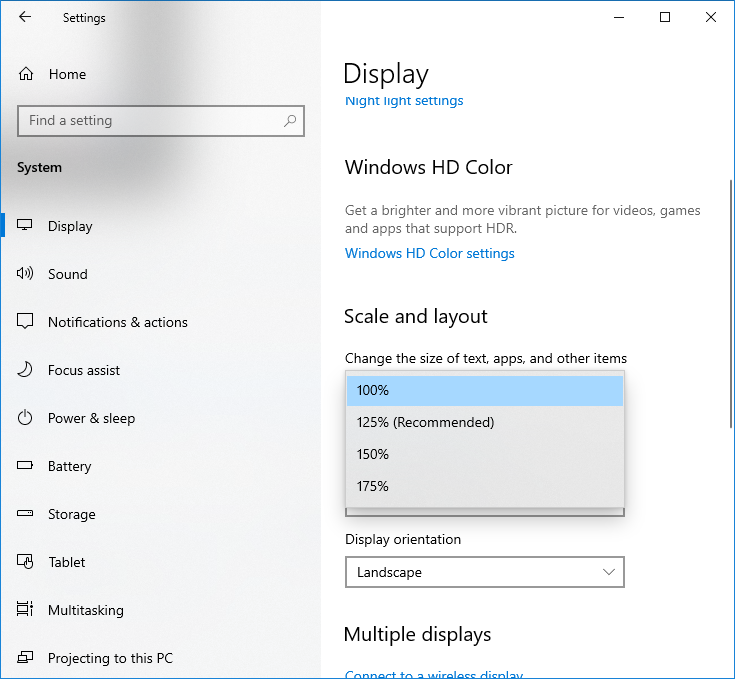Click the Power & sleep power icon
Viewport: 735px width, 679px height.
click(x=25, y=418)
